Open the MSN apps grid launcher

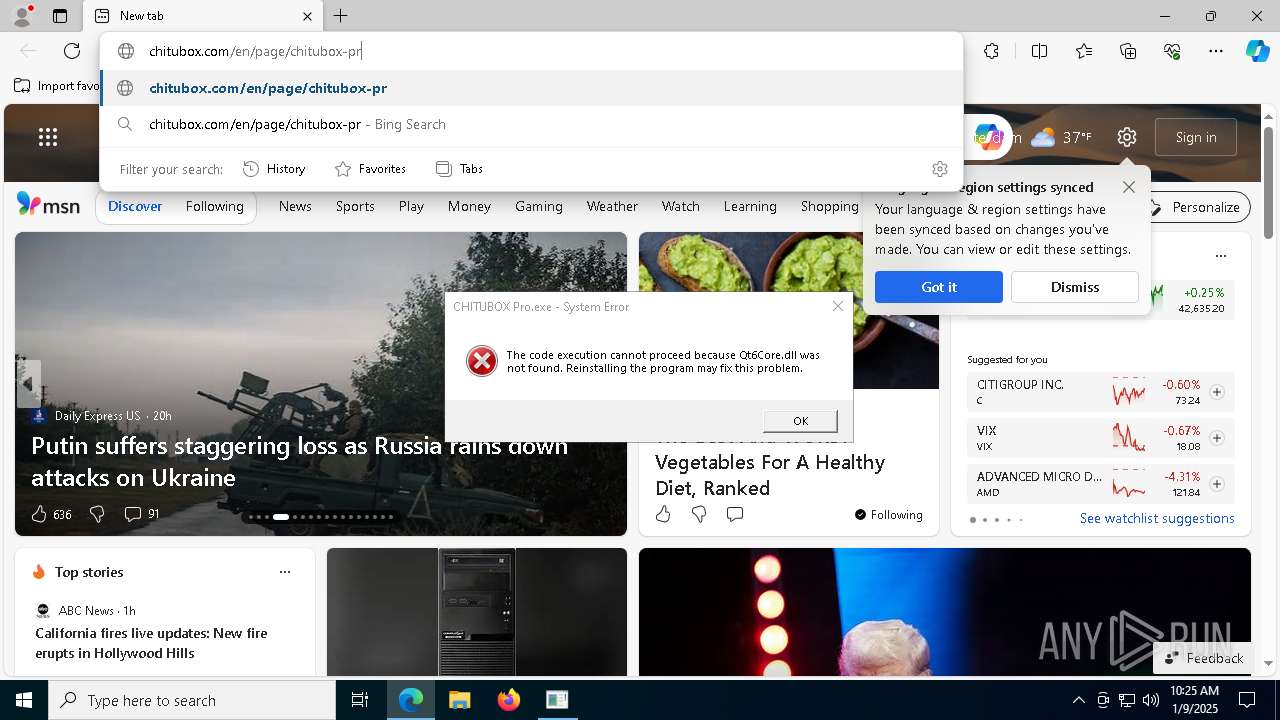[48, 137]
